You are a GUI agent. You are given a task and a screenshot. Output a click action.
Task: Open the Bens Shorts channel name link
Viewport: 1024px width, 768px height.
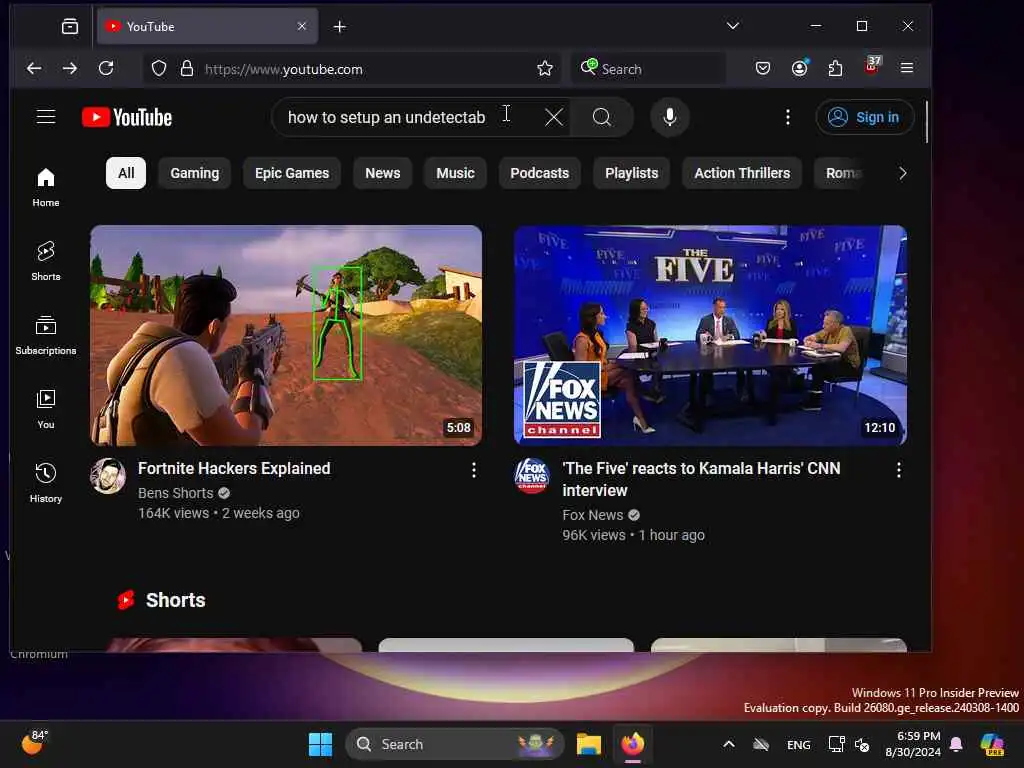point(176,493)
